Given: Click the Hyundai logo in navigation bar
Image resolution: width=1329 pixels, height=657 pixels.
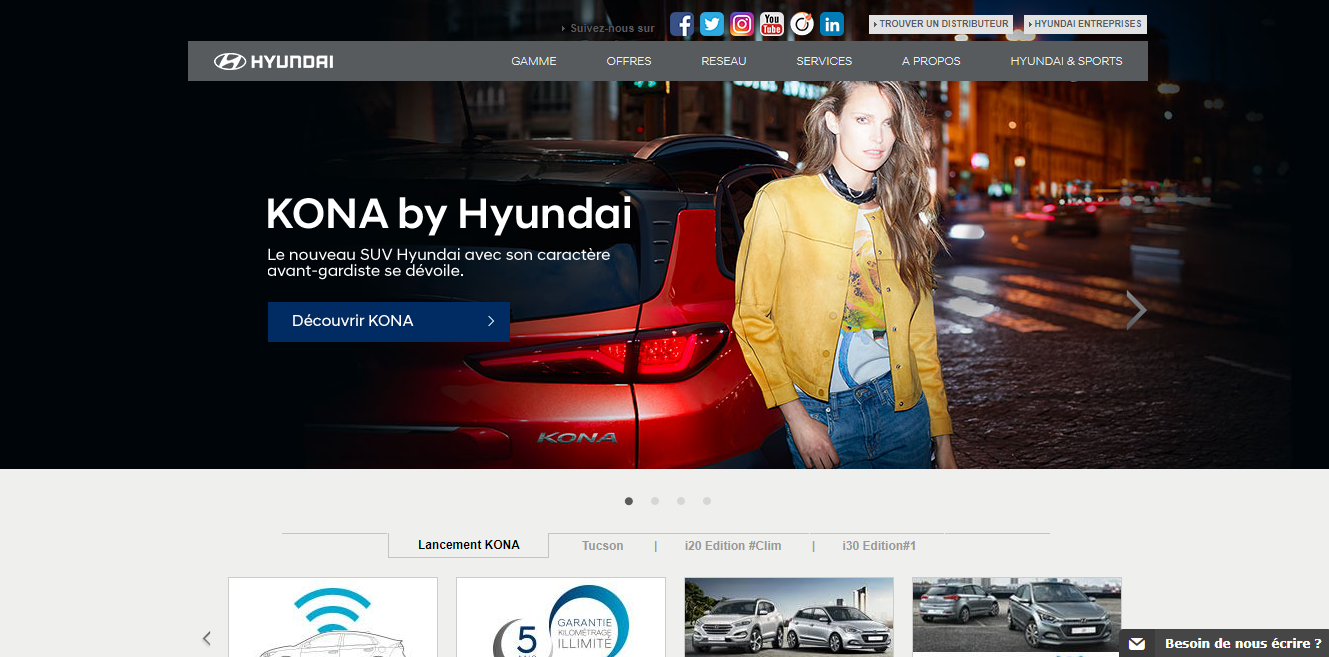Looking at the screenshot, I should 273,62.
